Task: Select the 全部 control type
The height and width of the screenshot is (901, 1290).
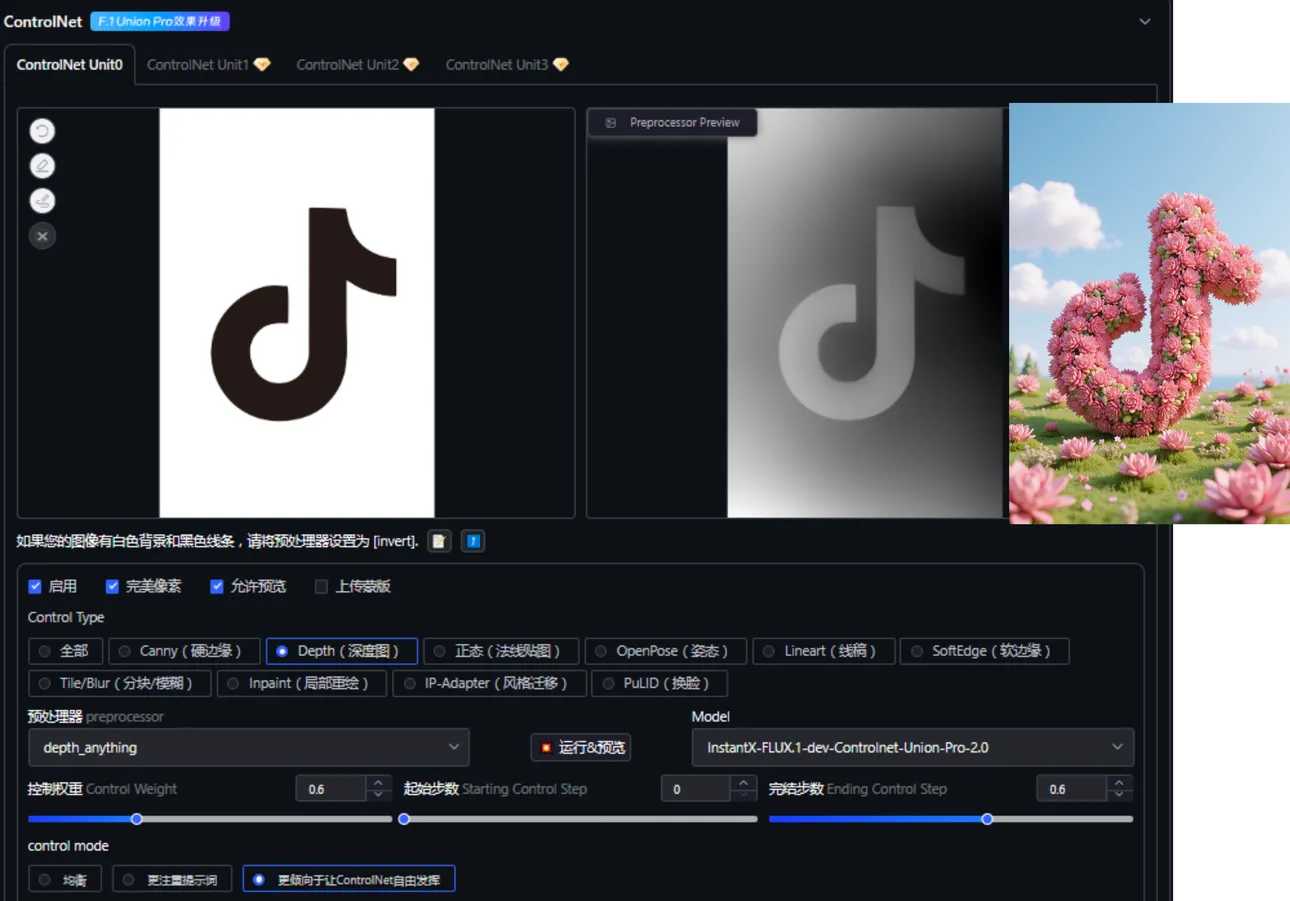Action: pyautogui.click(x=66, y=651)
